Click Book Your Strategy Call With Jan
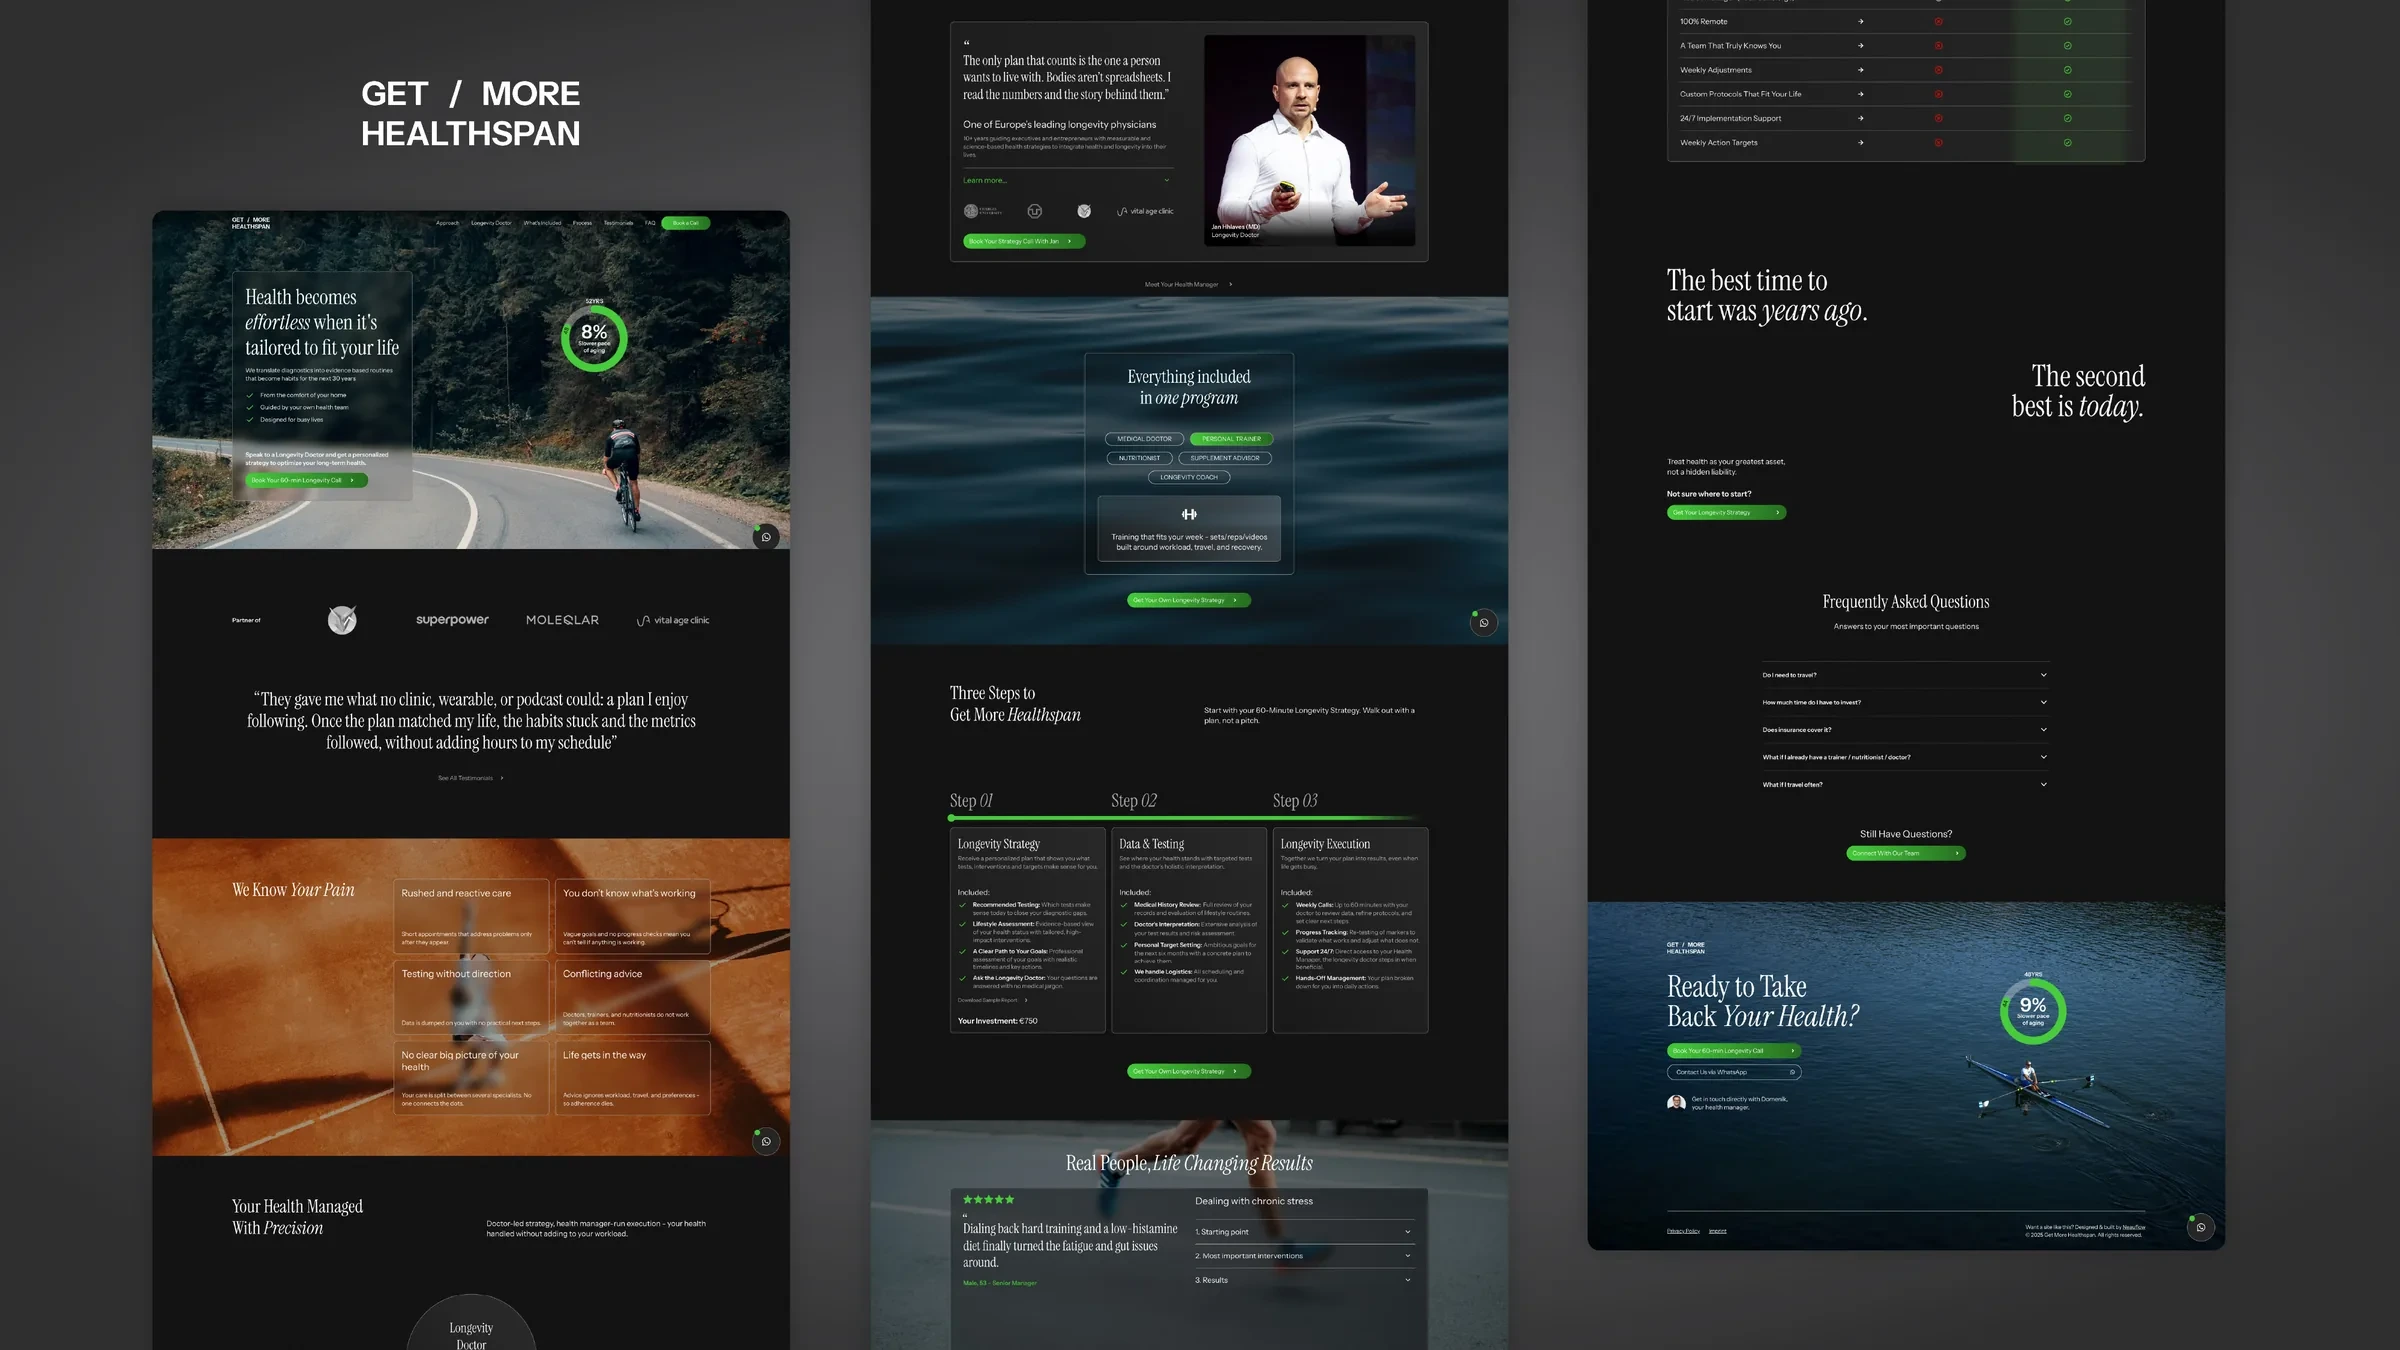 click(1024, 241)
